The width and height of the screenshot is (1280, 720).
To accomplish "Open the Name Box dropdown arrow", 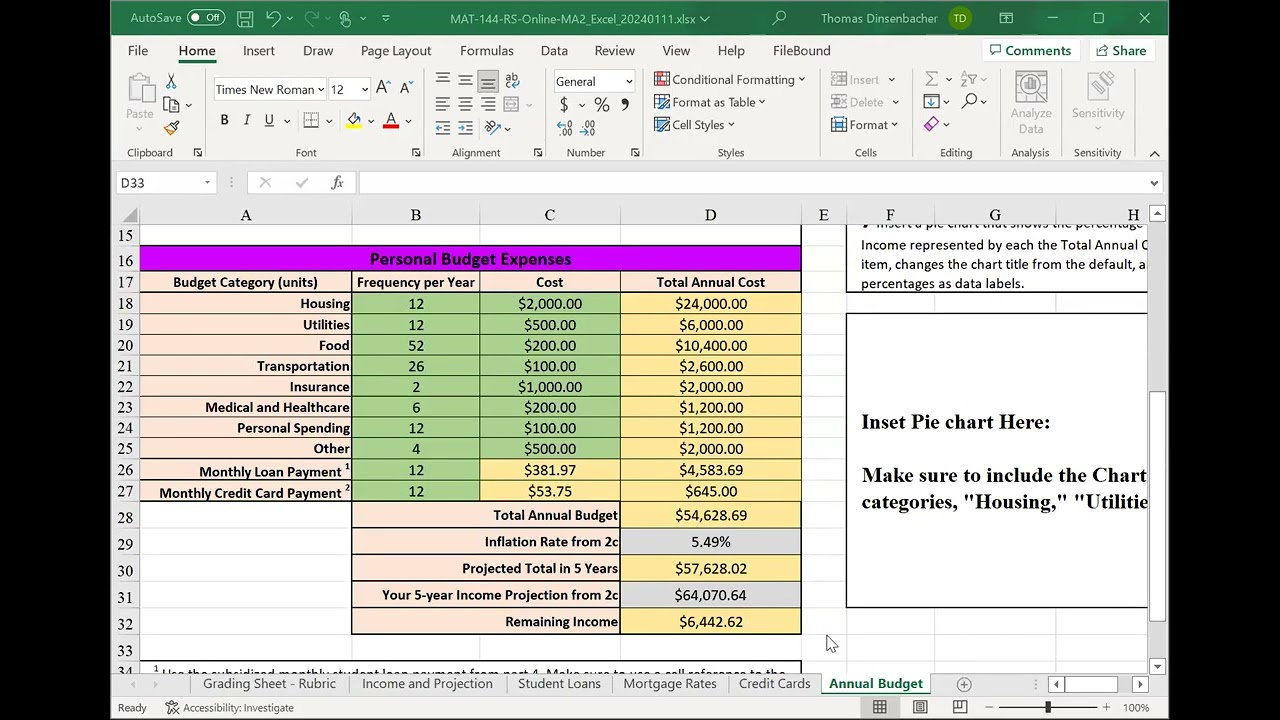I will coord(207,183).
